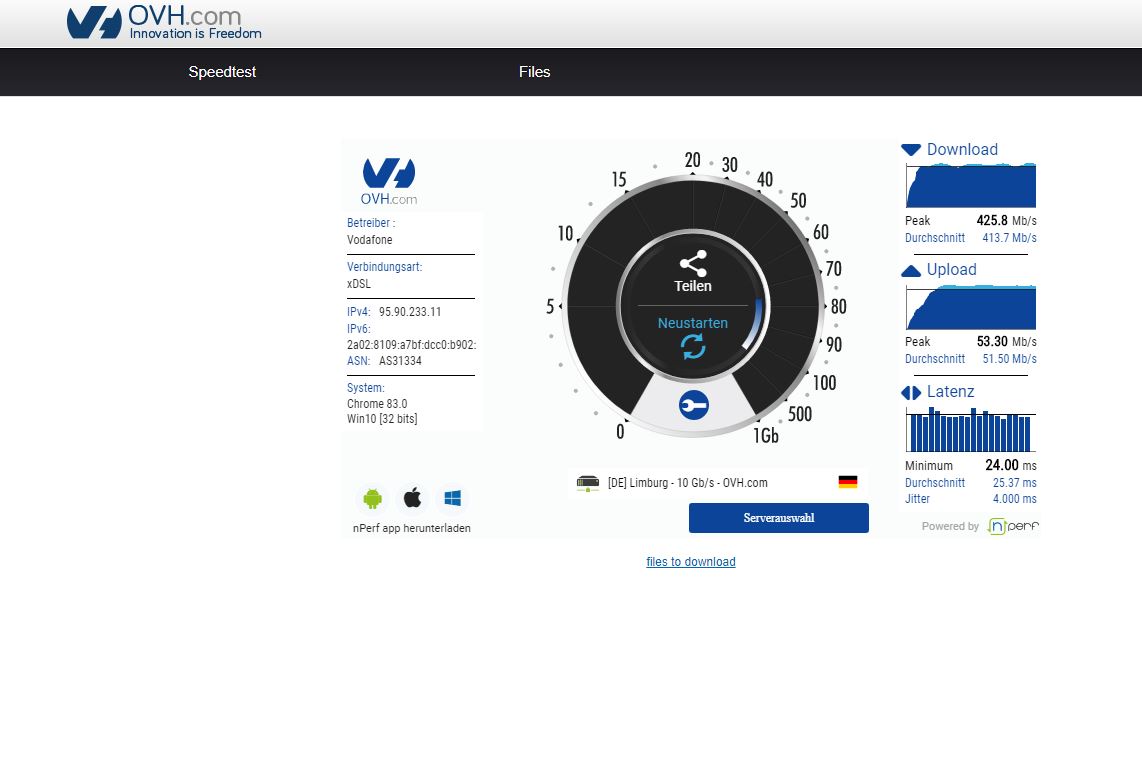Click the download peak value 425.8 Mb/s
1142x784 pixels.
tap(1007, 221)
